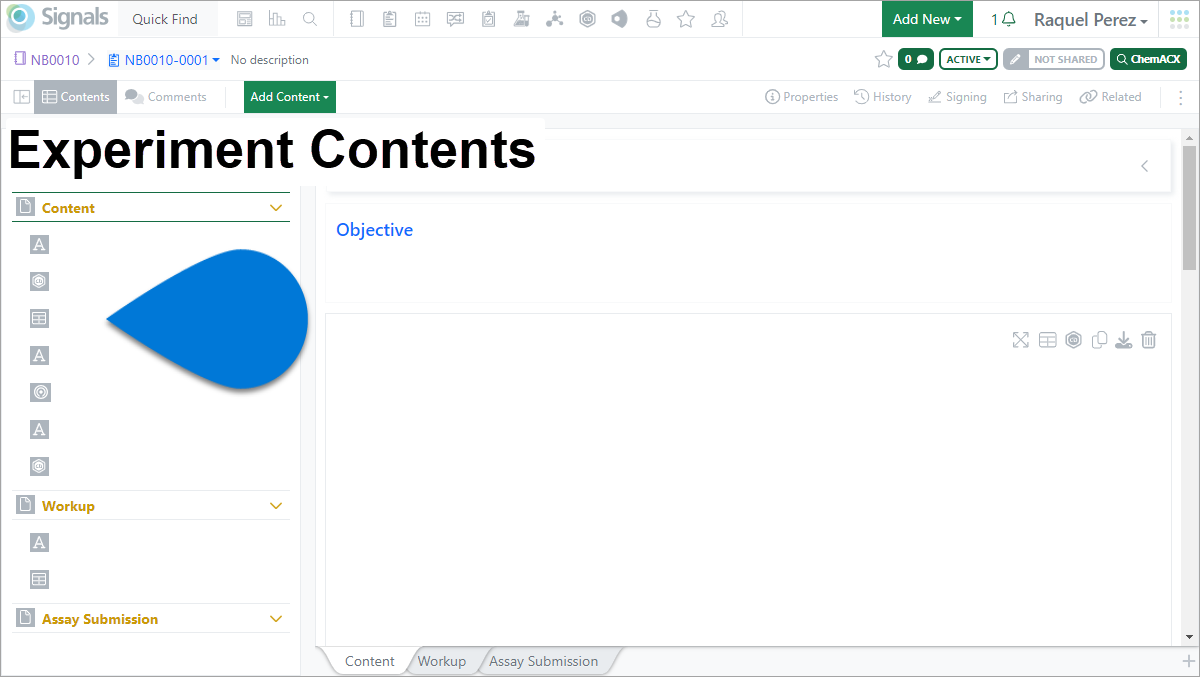Open the notifications bell
The image size is (1200, 677).
pos(1010,19)
